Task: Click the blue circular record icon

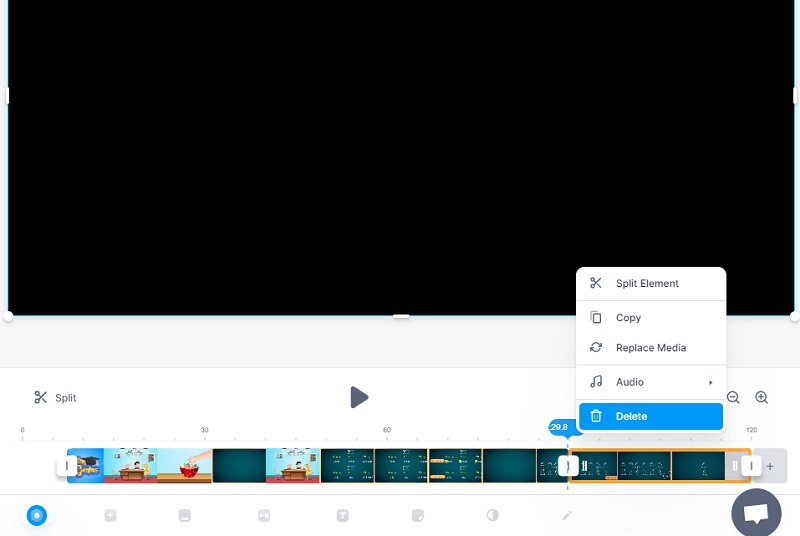Action: click(37, 515)
